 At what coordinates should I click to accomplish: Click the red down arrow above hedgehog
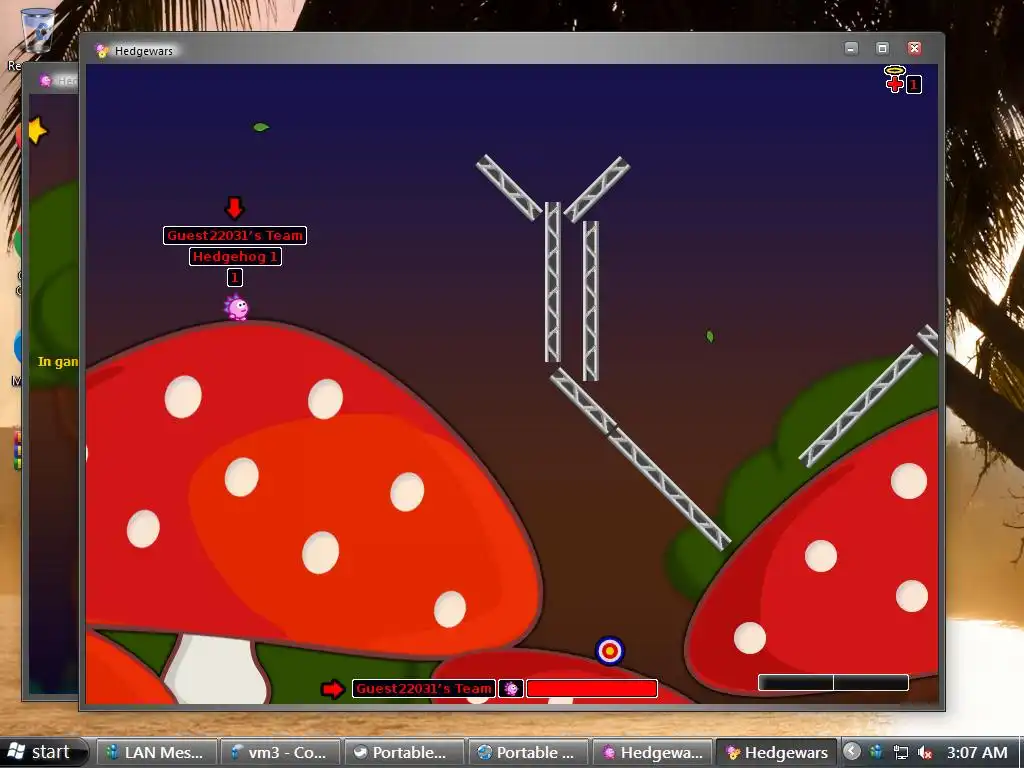click(234, 208)
